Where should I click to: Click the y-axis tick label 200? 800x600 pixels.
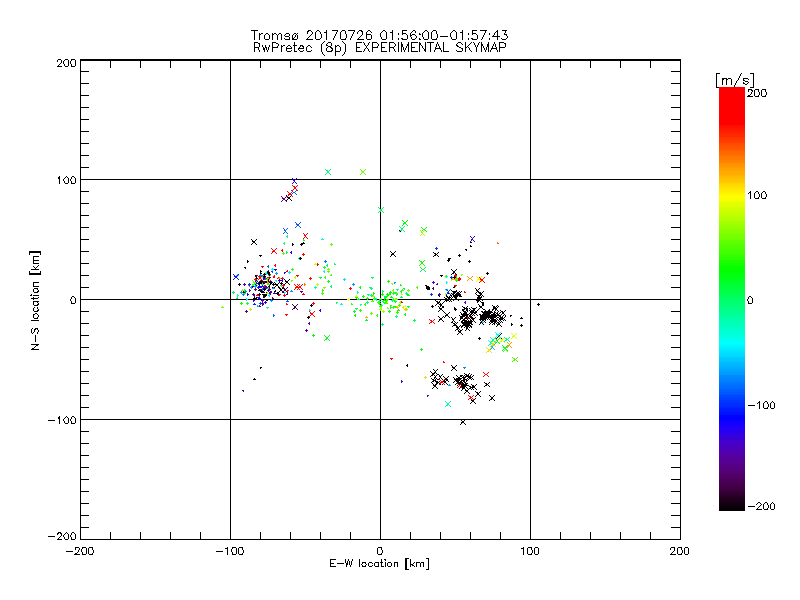tap(66, 63)
